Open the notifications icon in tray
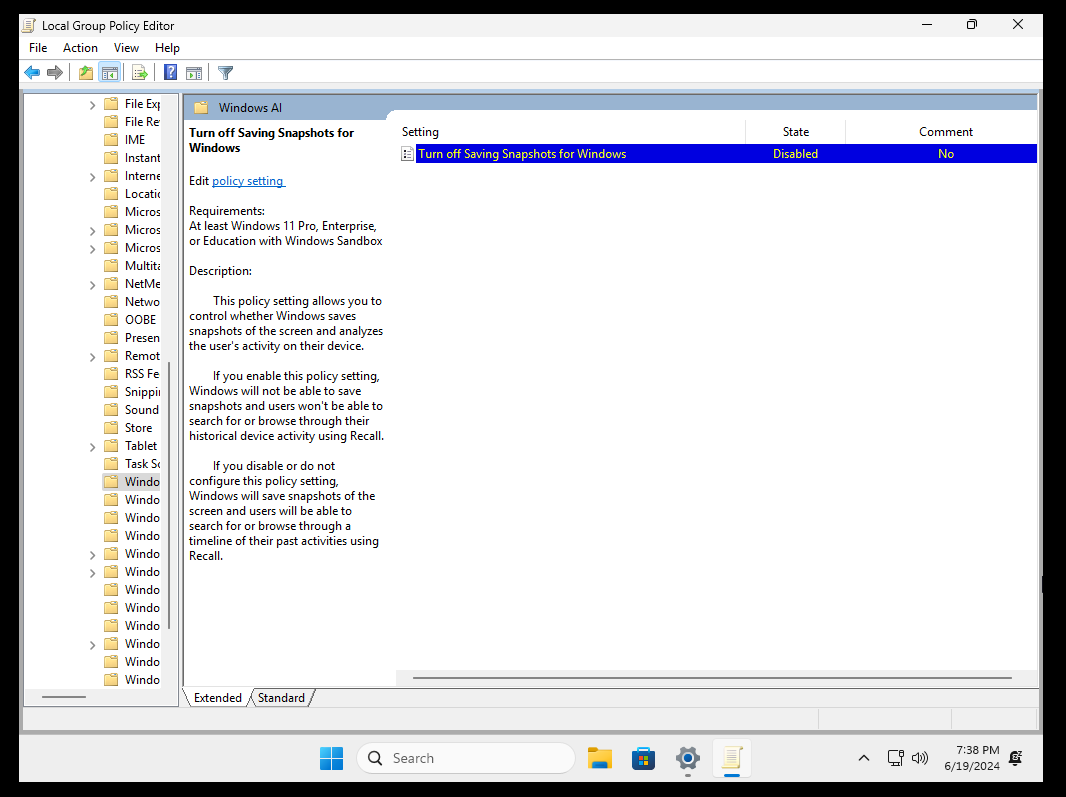The width and height of the screenshot is (1066, 797). (1016, 758)
